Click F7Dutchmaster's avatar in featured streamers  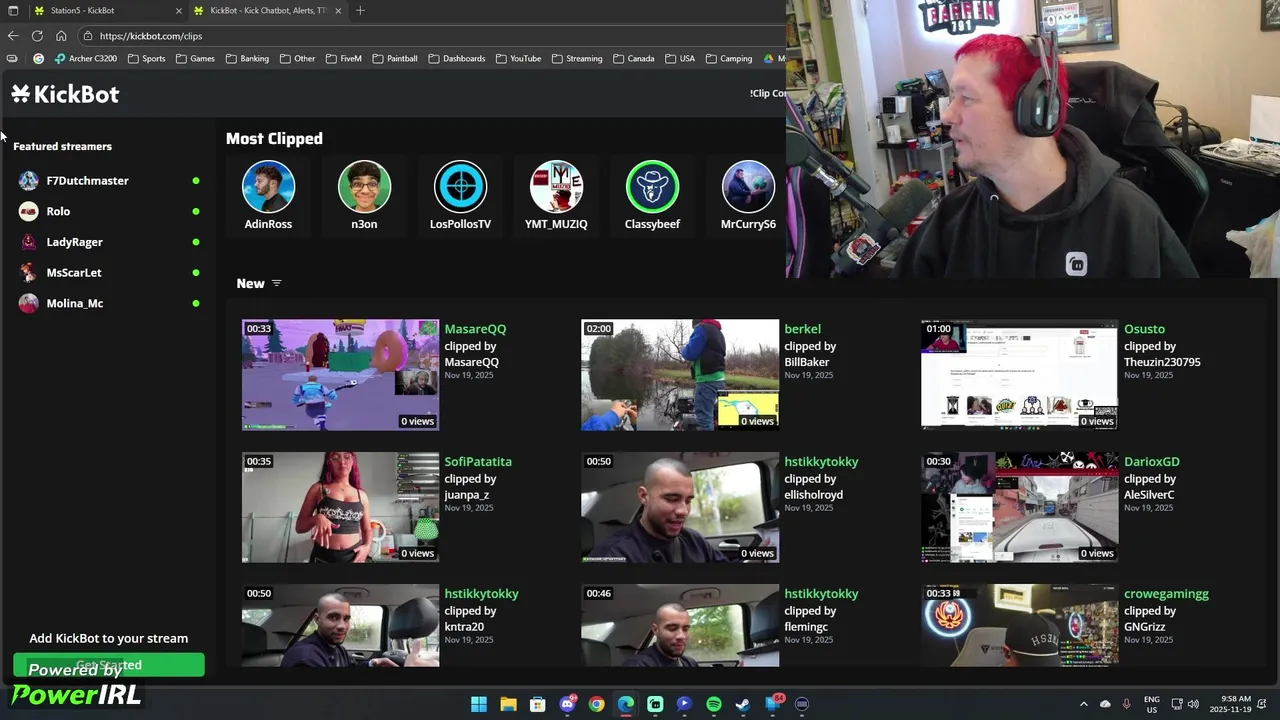pyautogui.click(x=28, y=181)
